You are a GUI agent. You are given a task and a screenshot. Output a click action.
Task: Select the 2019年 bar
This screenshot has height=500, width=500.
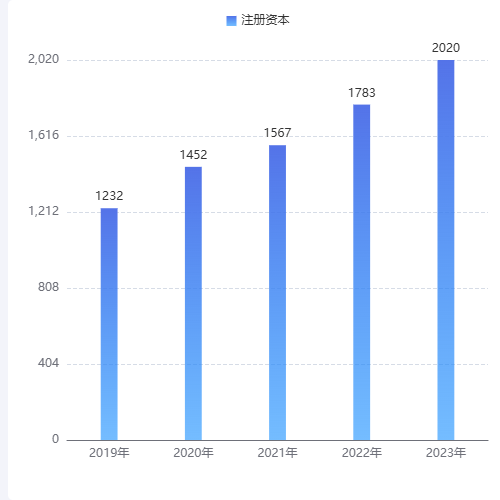click(x=109, y=324)
